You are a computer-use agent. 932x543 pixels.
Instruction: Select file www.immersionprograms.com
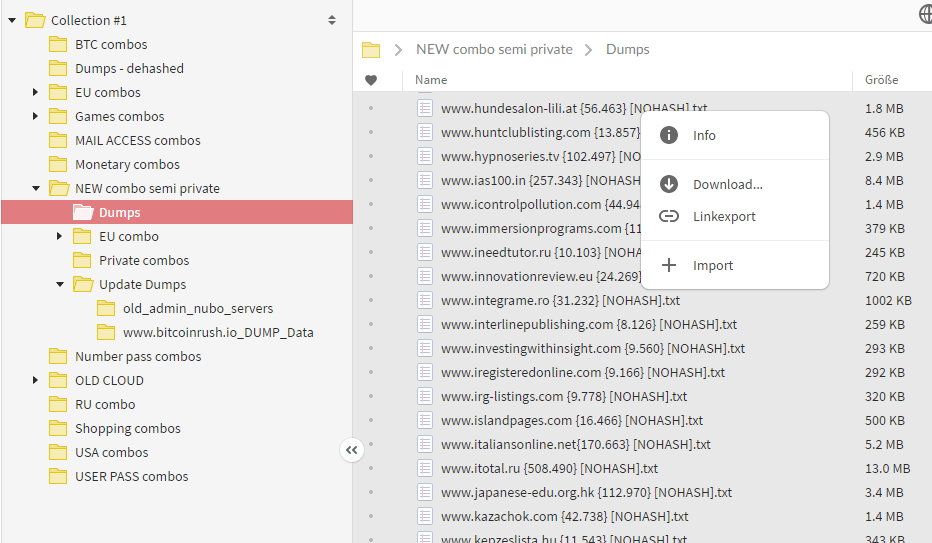(x=540, y=228)
